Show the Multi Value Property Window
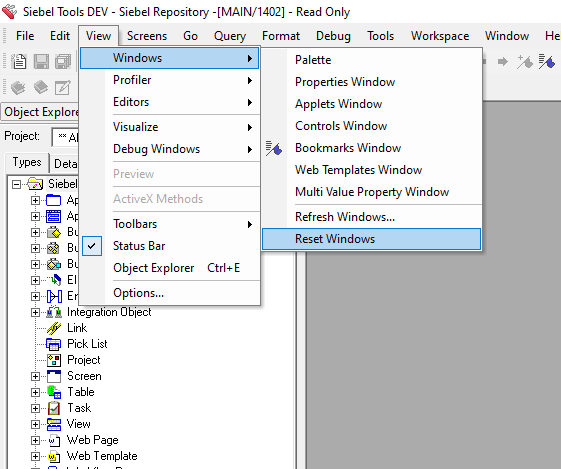This screenshot has width=561, height=469. (x=371, y=192)
